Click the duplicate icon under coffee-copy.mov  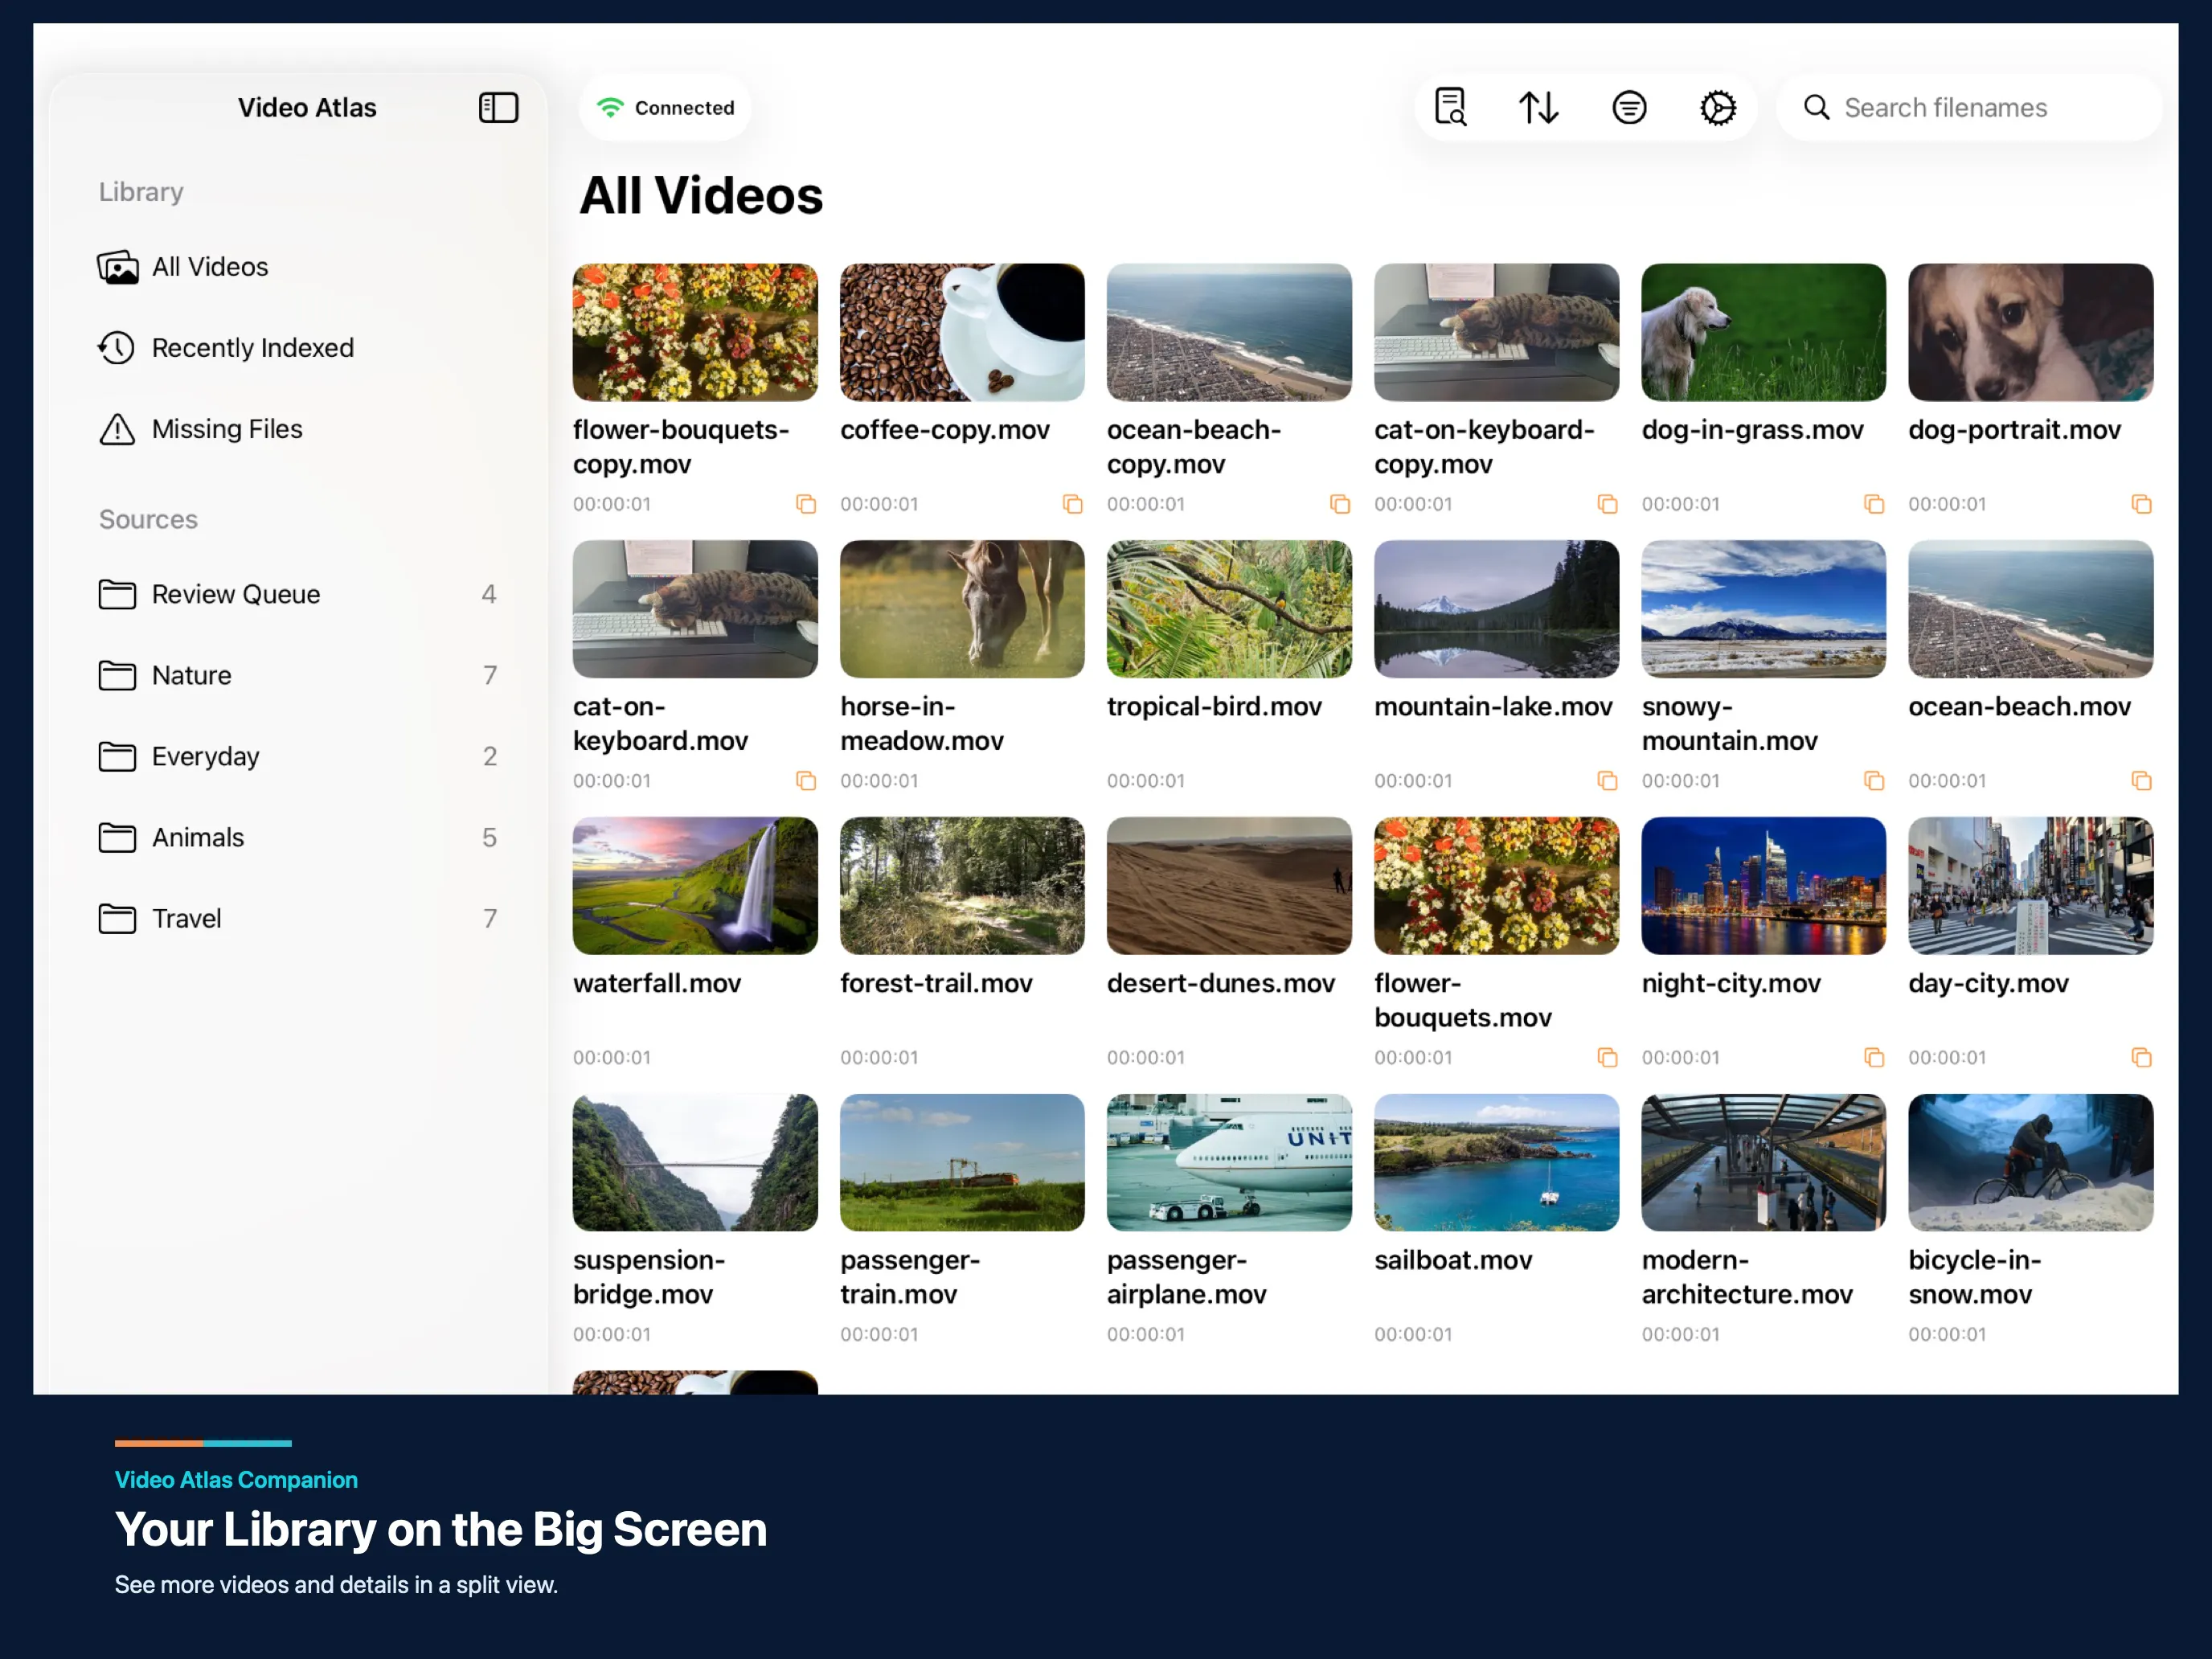[x=1073, y=504]
